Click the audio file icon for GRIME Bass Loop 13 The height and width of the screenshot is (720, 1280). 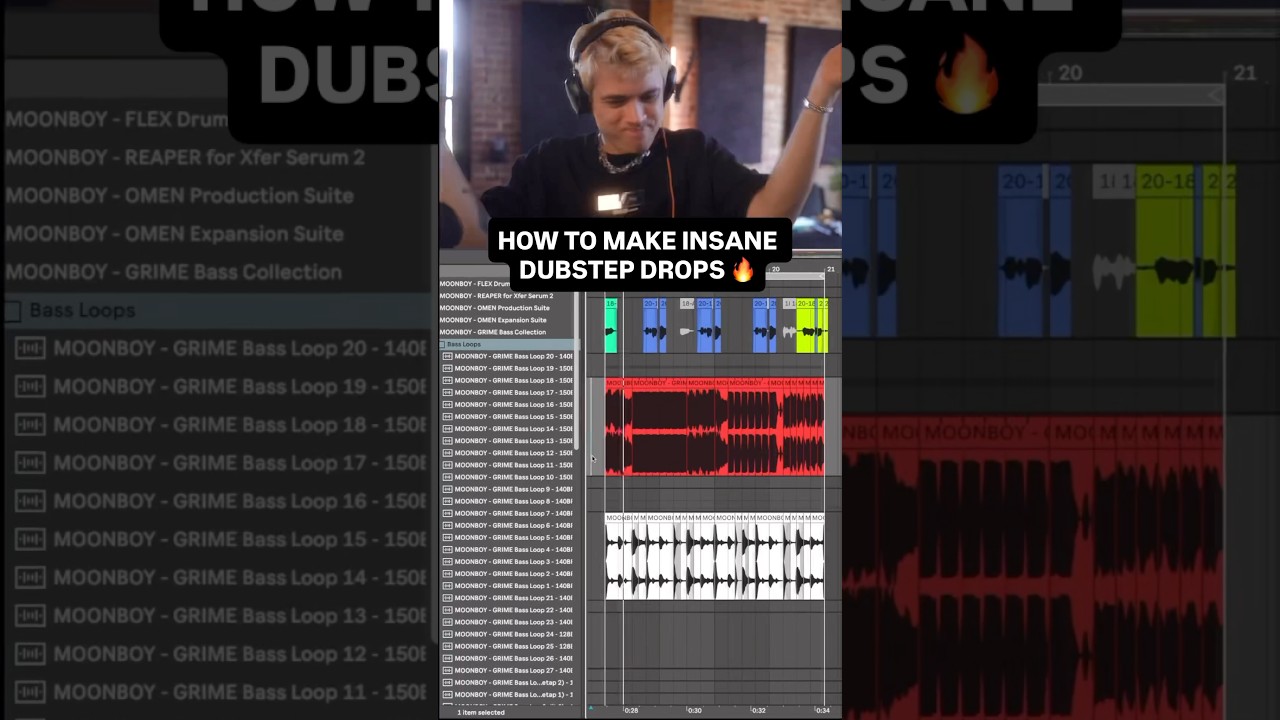click(x=447, y=441)
